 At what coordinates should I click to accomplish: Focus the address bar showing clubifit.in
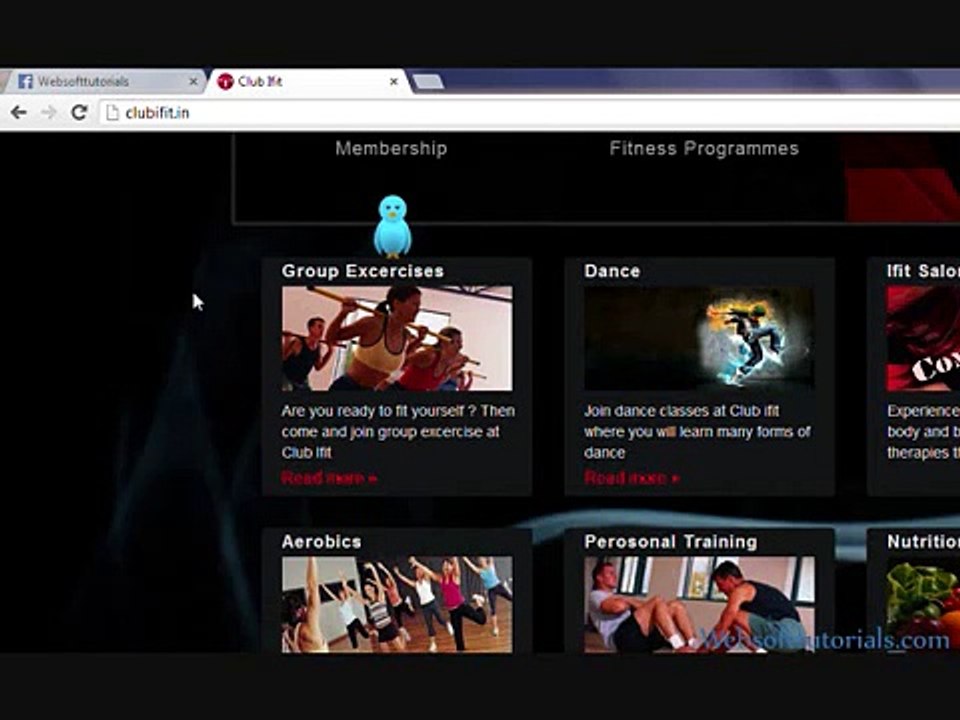click(x=527, y=113)
